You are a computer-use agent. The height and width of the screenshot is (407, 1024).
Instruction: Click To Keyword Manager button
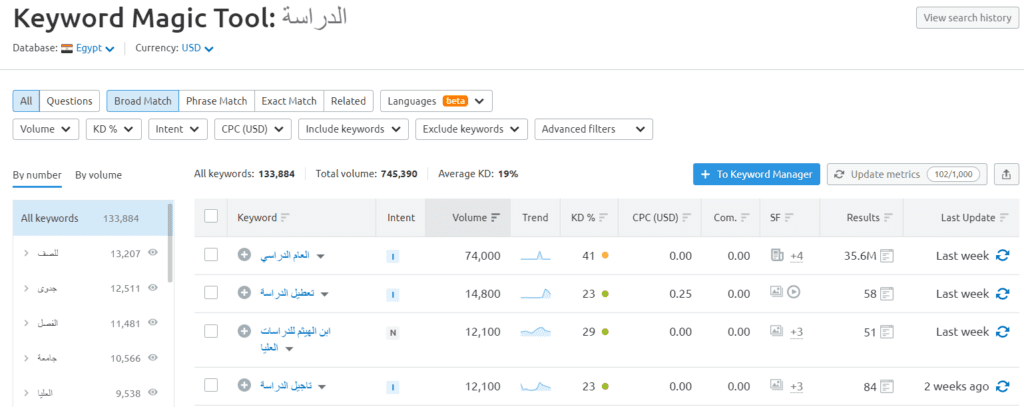coord(756,174)
